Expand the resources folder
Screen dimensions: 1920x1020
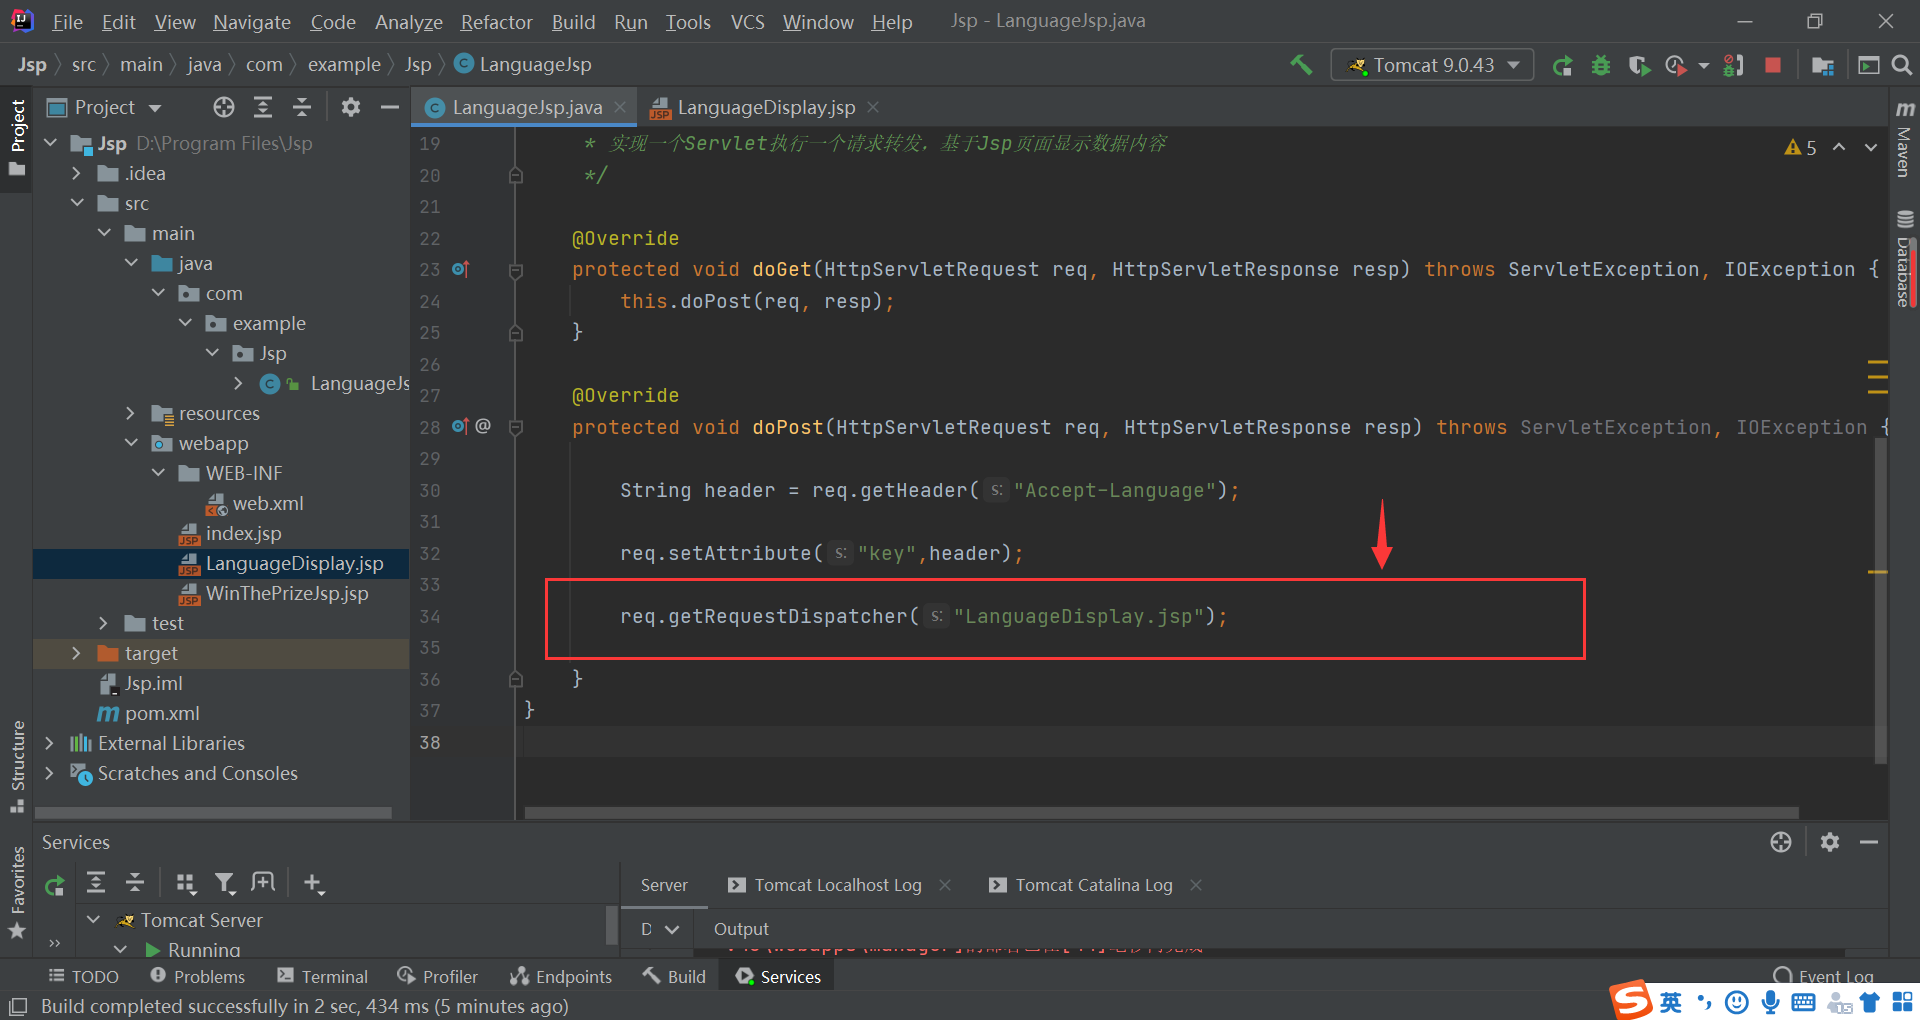tap(130, 413)
